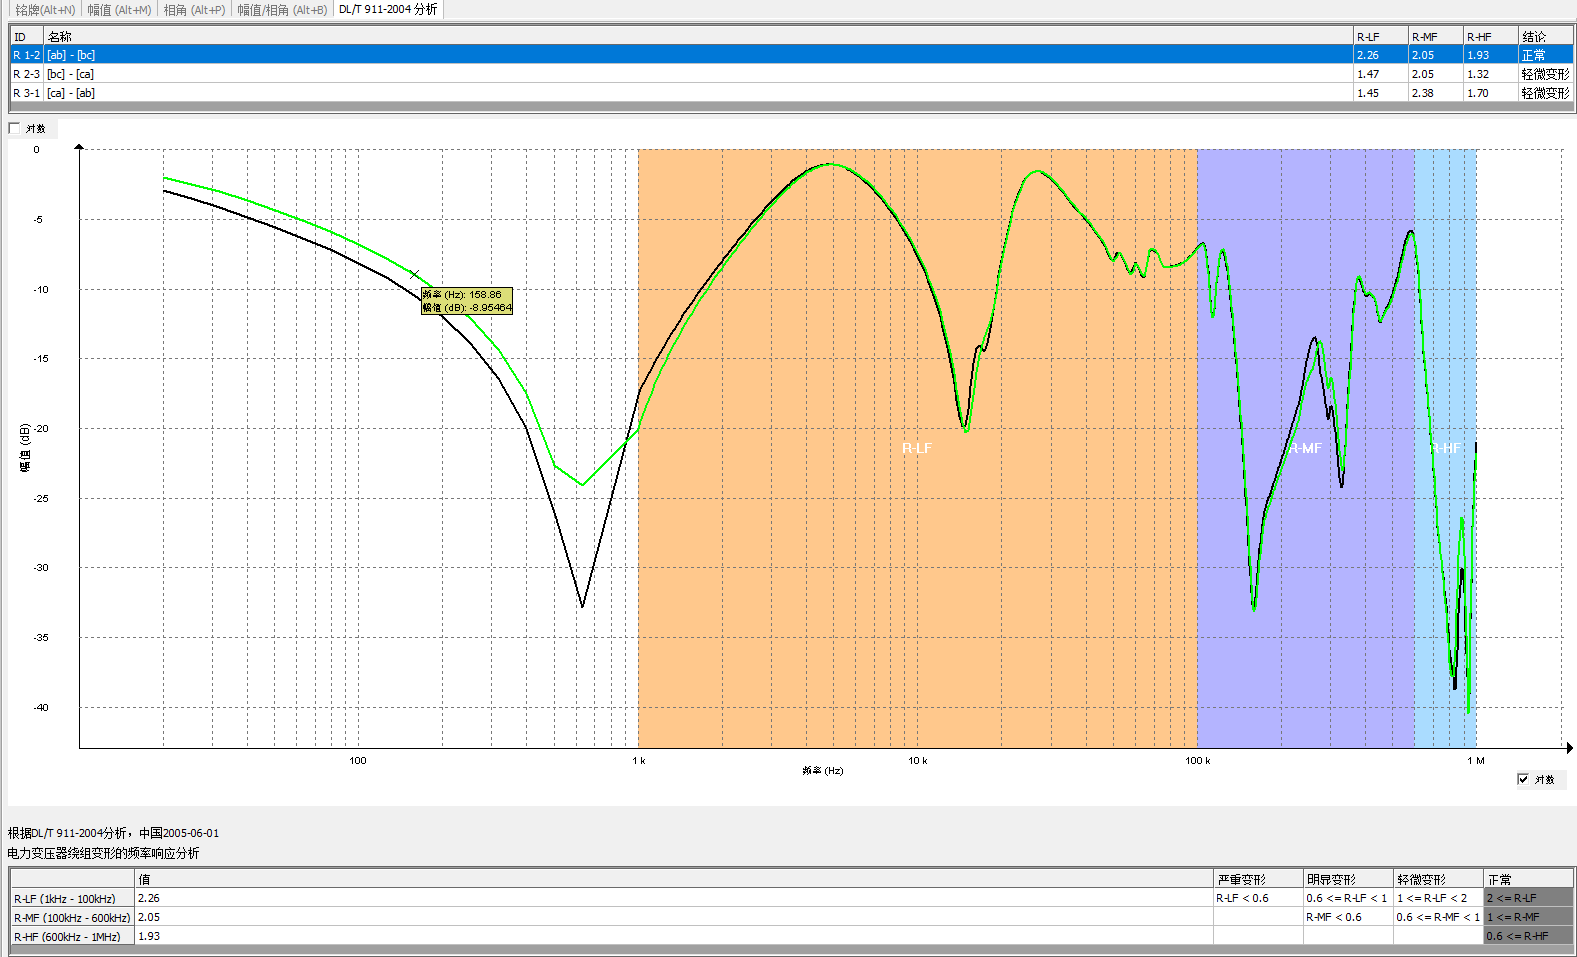
Task: Uncheck the 对数 checkbox below the X axis
Action: 1523,779
